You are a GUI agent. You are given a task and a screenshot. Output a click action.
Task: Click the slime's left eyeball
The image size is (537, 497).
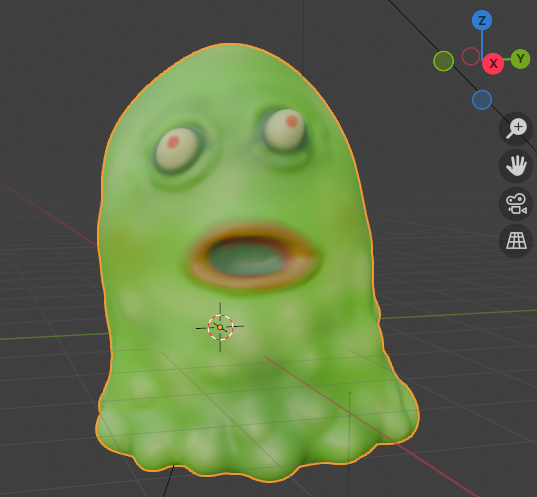pyautogui.click(x=177, y=150)
